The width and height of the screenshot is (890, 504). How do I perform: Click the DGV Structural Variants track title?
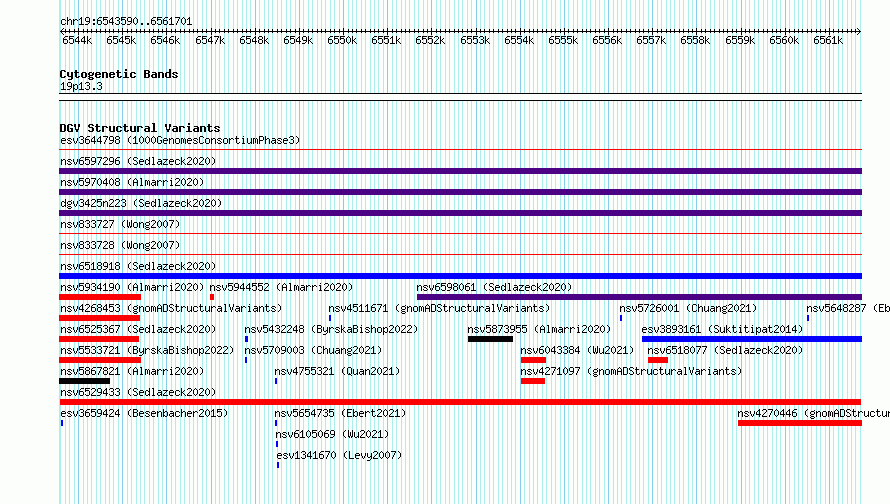point(140,128)
